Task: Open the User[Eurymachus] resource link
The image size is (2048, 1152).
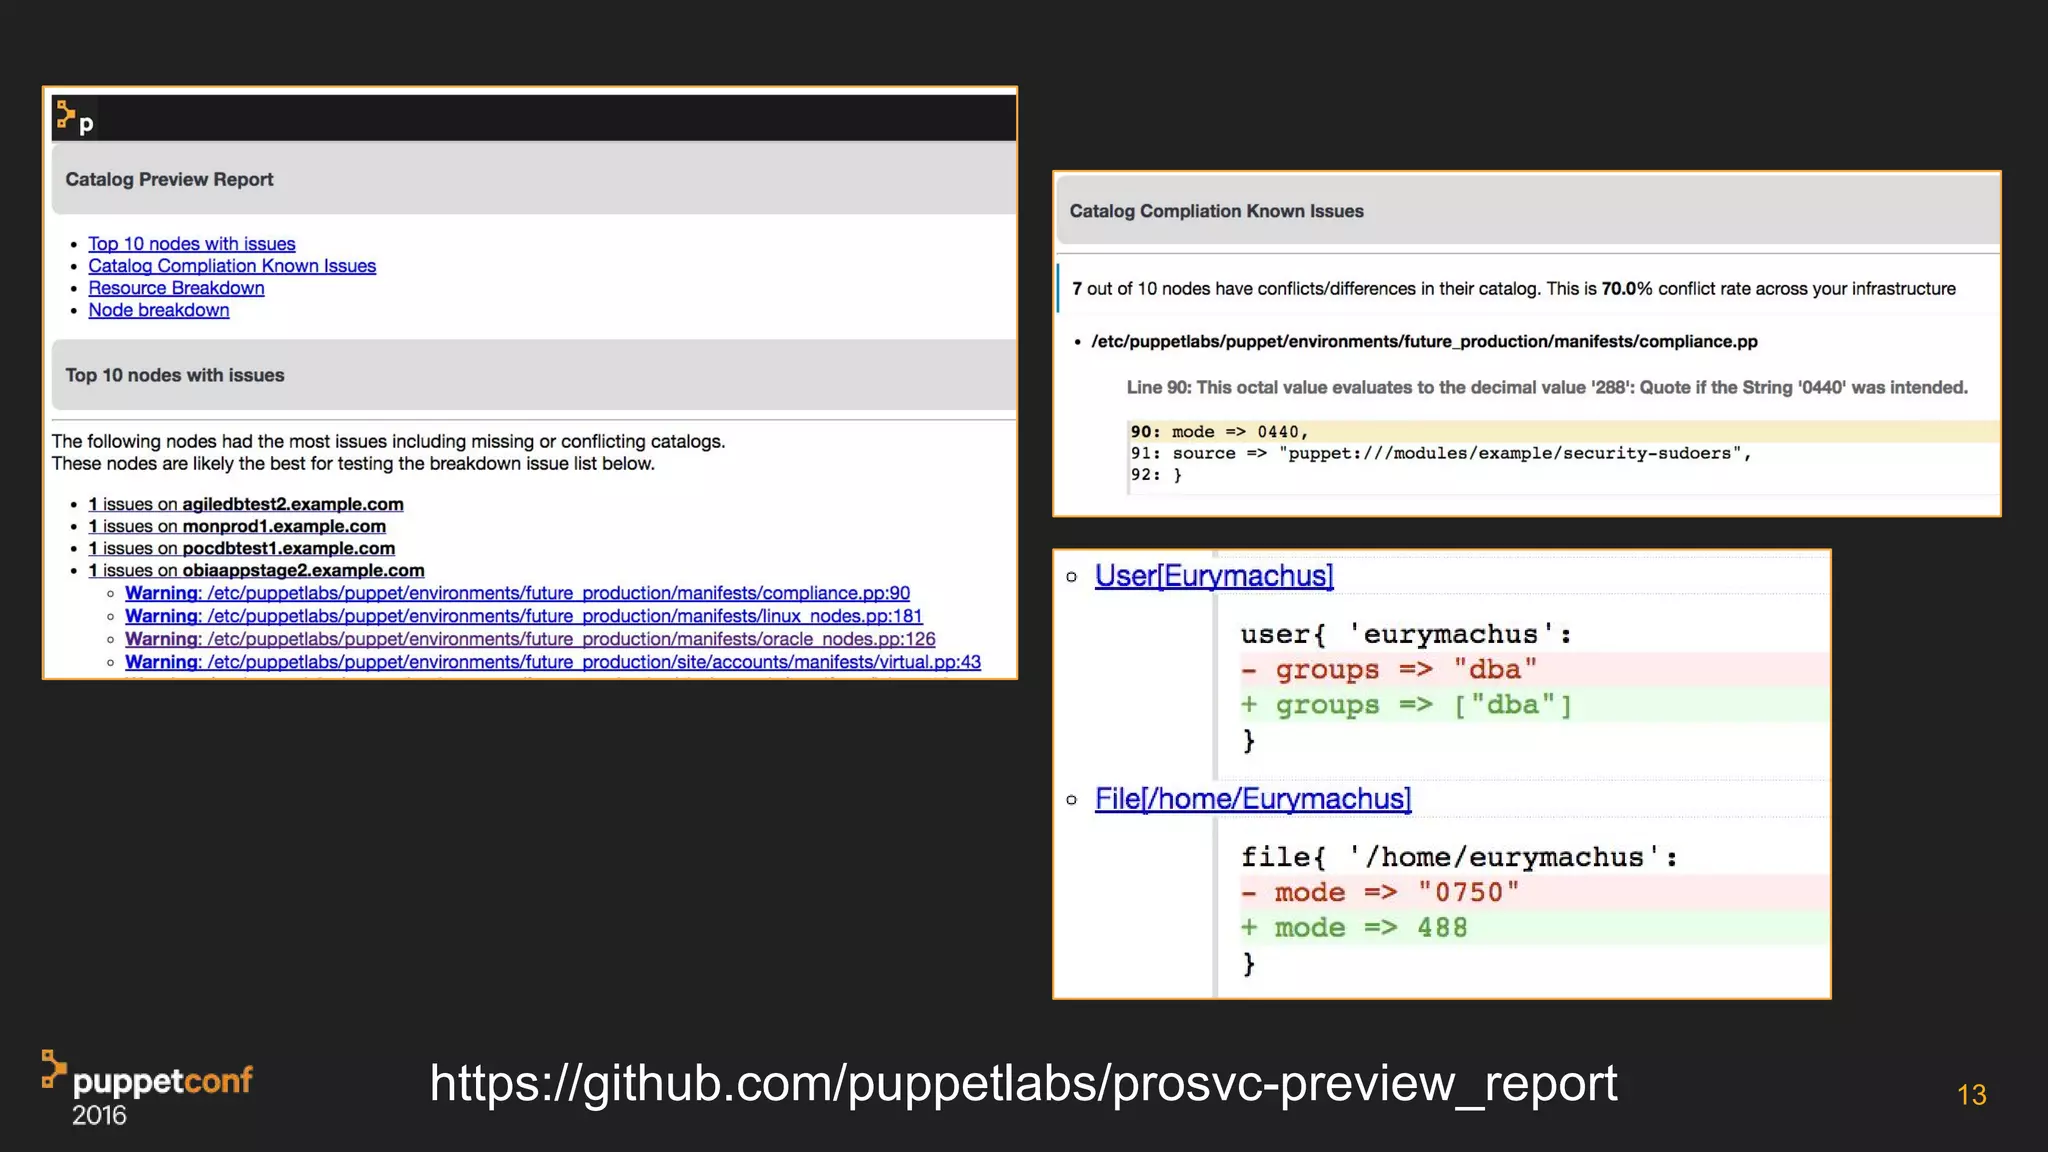Action: [1214, 576]
